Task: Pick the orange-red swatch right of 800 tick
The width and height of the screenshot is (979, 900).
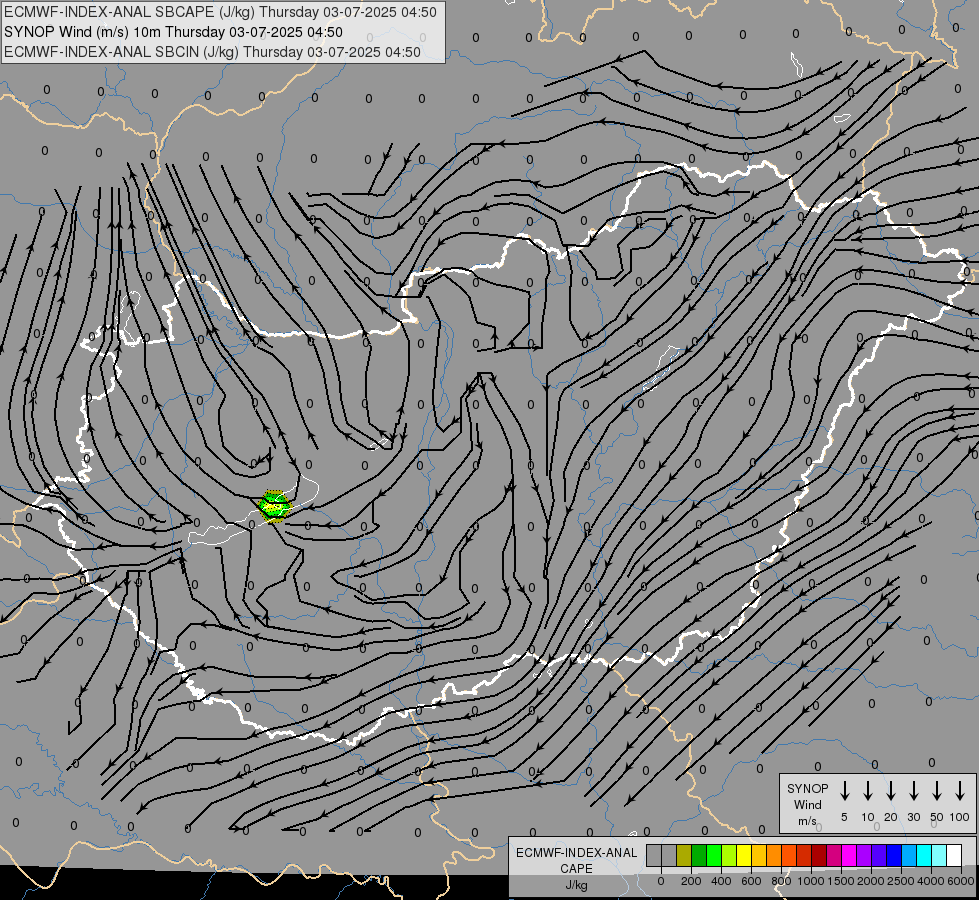Action: (789, 855)
